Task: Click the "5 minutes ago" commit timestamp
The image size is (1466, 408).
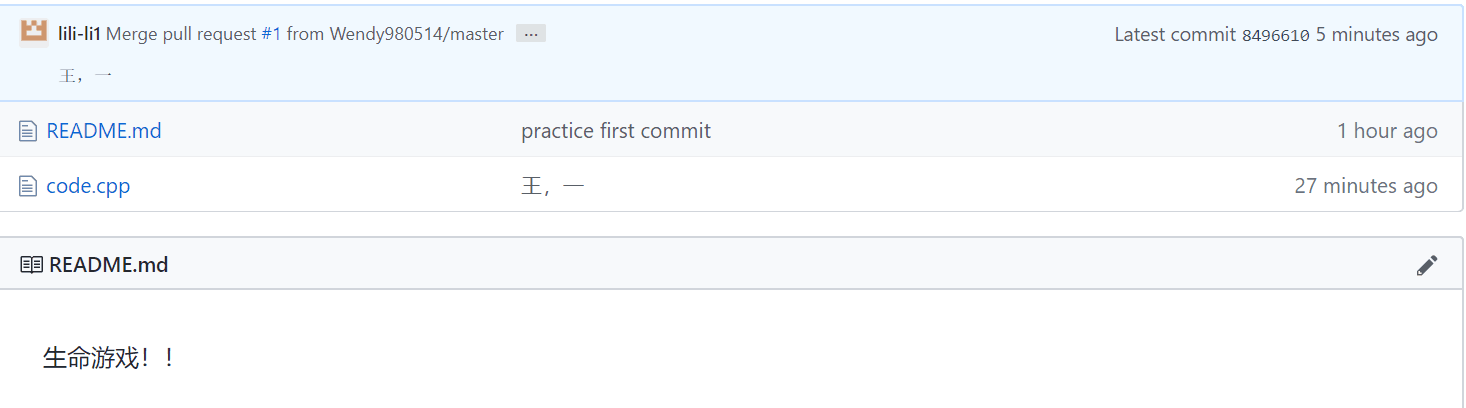Action: click(1376, 34)
